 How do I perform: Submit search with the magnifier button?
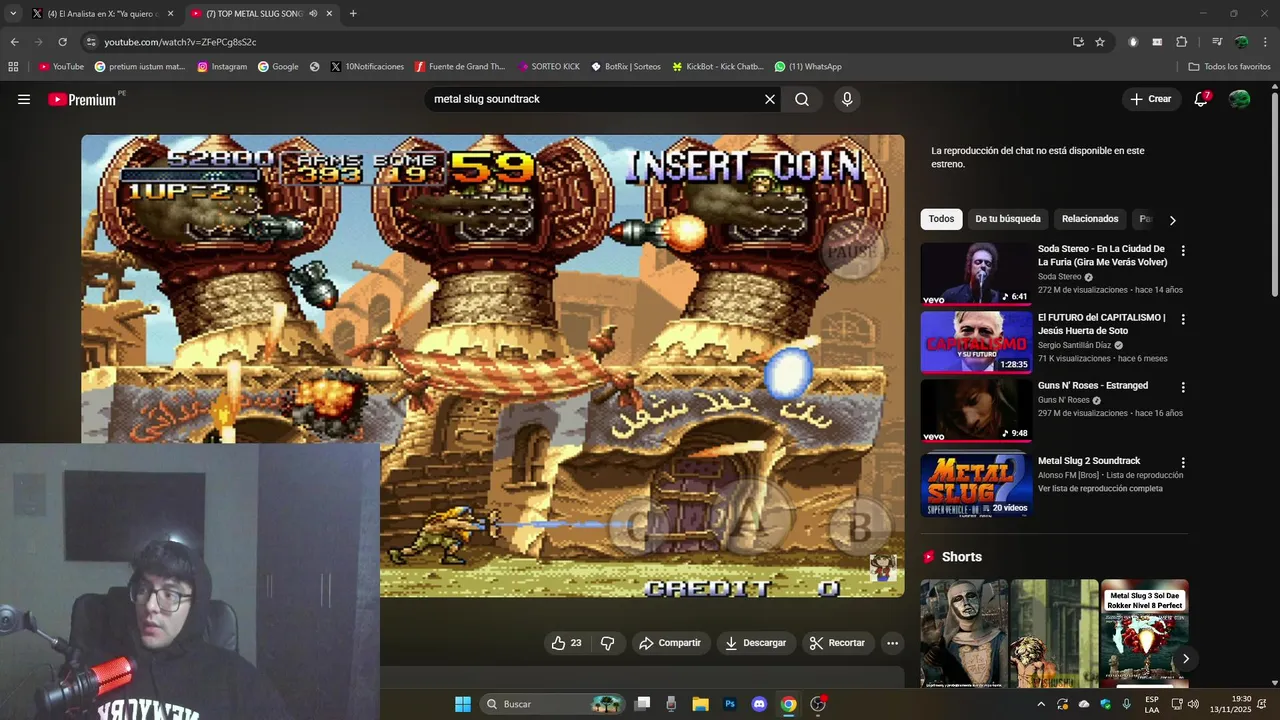[x=802, y=99]
